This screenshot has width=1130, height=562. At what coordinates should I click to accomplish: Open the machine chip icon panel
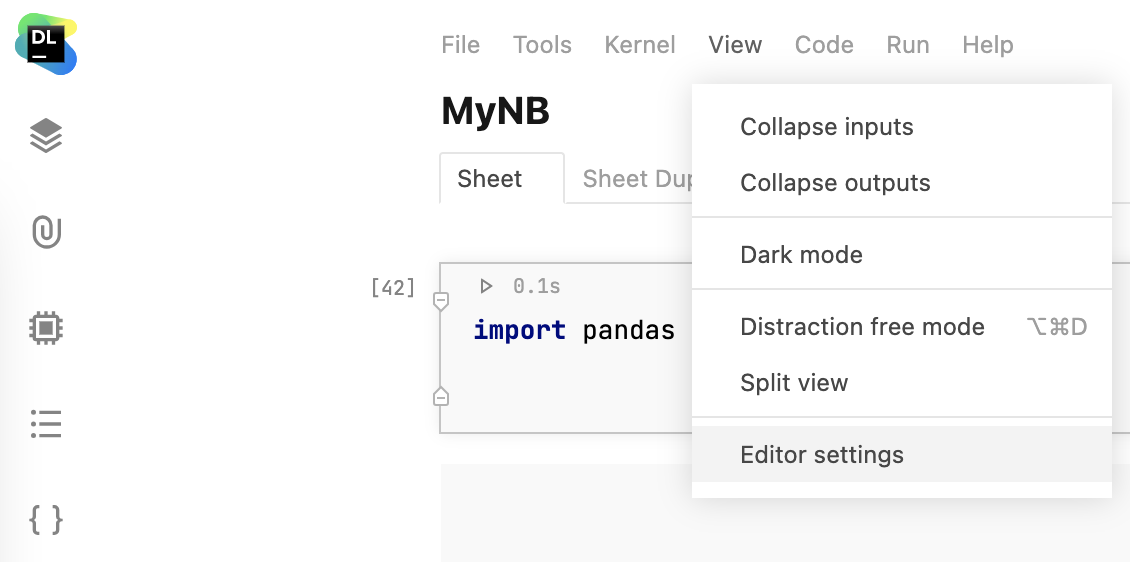[46, 327]
